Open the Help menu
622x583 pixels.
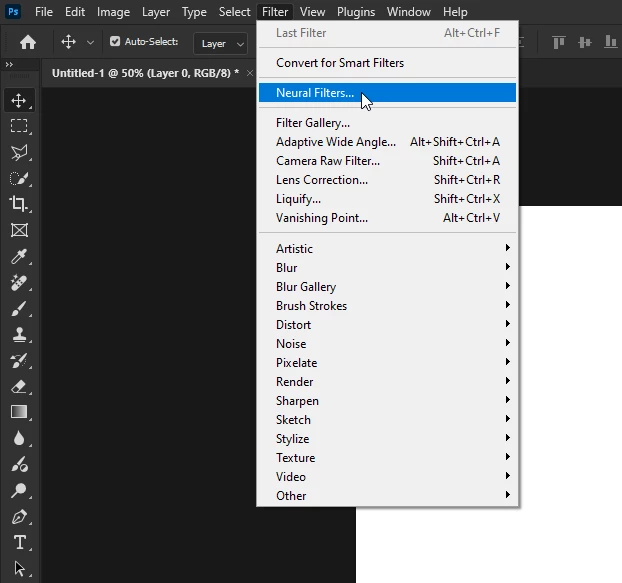[x=455, y=12]
